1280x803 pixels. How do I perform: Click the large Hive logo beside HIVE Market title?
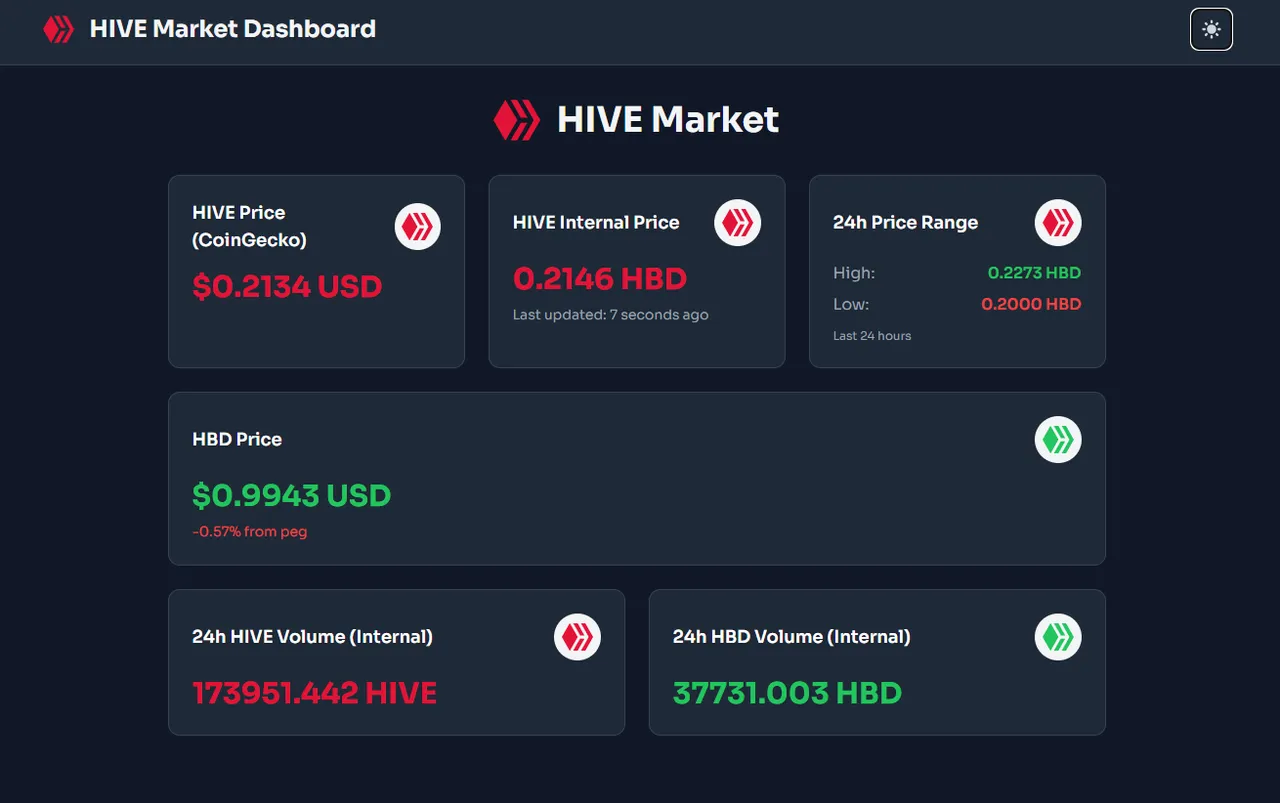click(x=517, y=120)
